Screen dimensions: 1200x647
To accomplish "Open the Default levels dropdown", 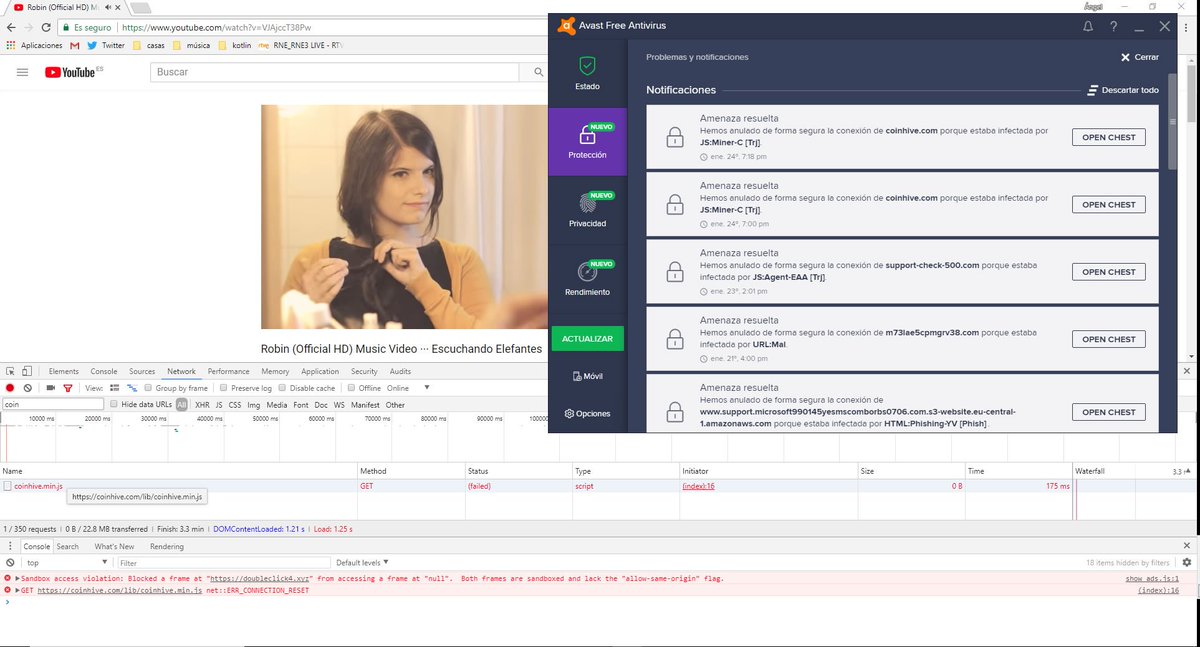I will (362, 563).
